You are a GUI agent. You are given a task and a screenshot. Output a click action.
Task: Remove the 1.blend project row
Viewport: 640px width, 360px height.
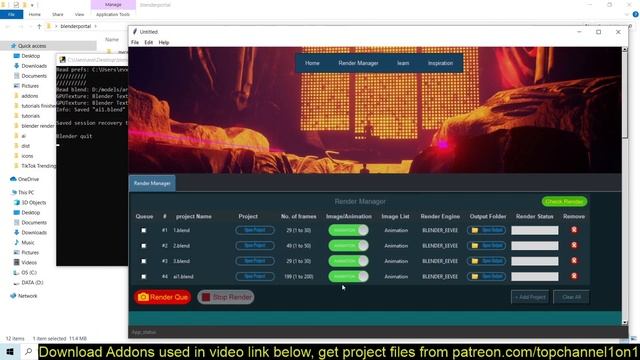[x=574, y=230]
